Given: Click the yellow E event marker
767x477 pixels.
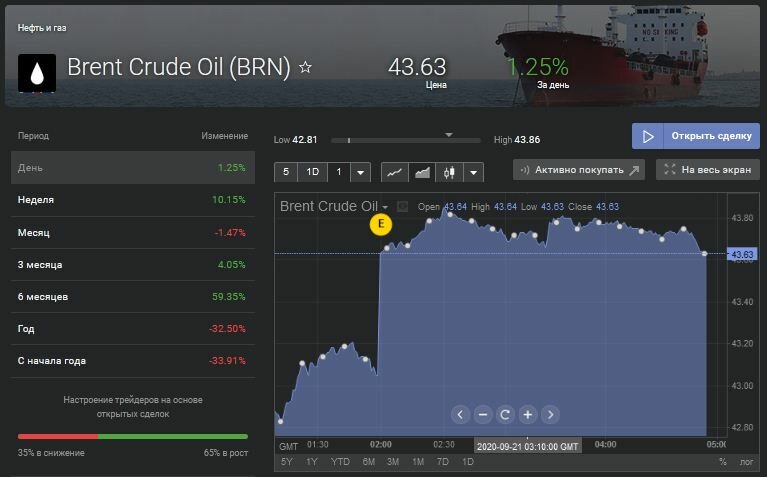Looking at the screenshot, I should tap(380, 225).
